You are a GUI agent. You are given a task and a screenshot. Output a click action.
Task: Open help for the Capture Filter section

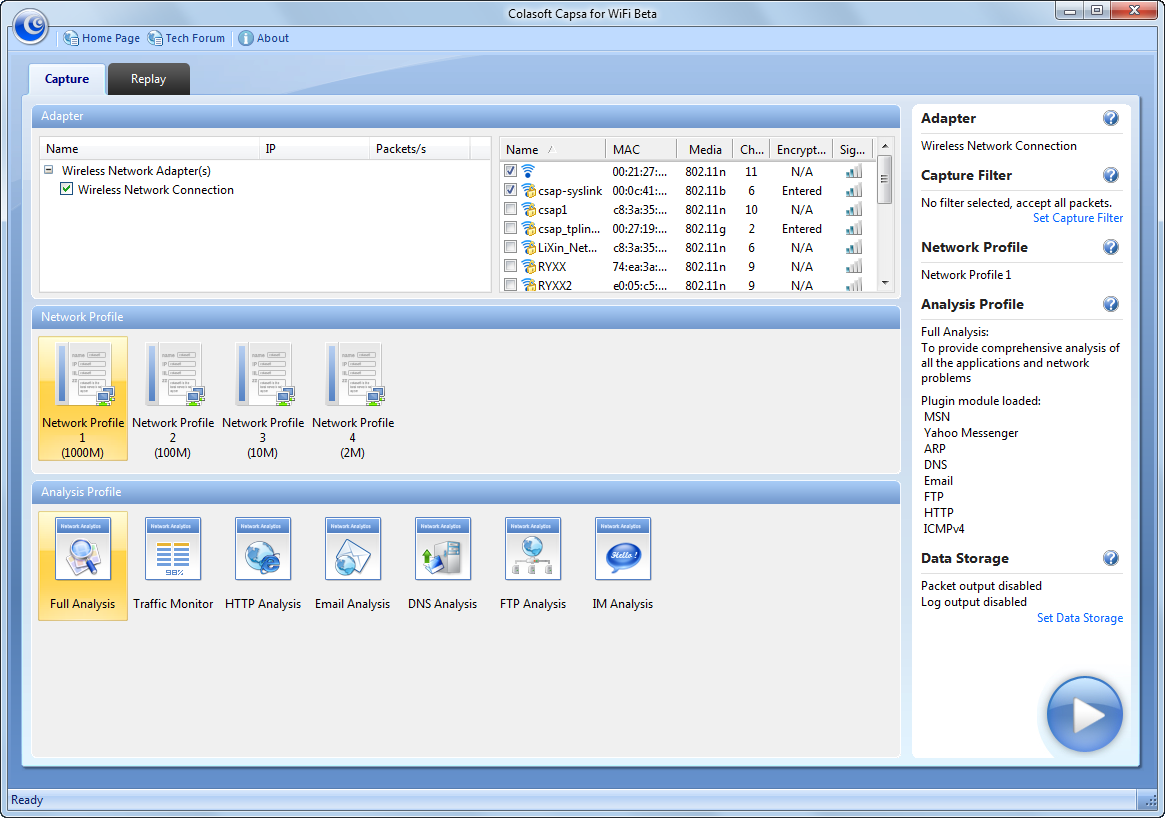[1111, 175]
